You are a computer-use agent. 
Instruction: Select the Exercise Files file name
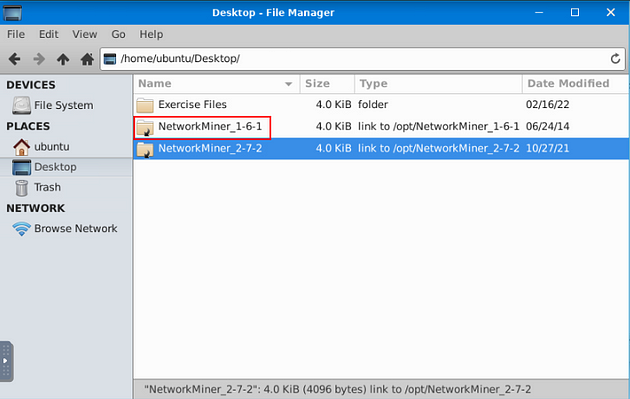(x=192, y=104)
